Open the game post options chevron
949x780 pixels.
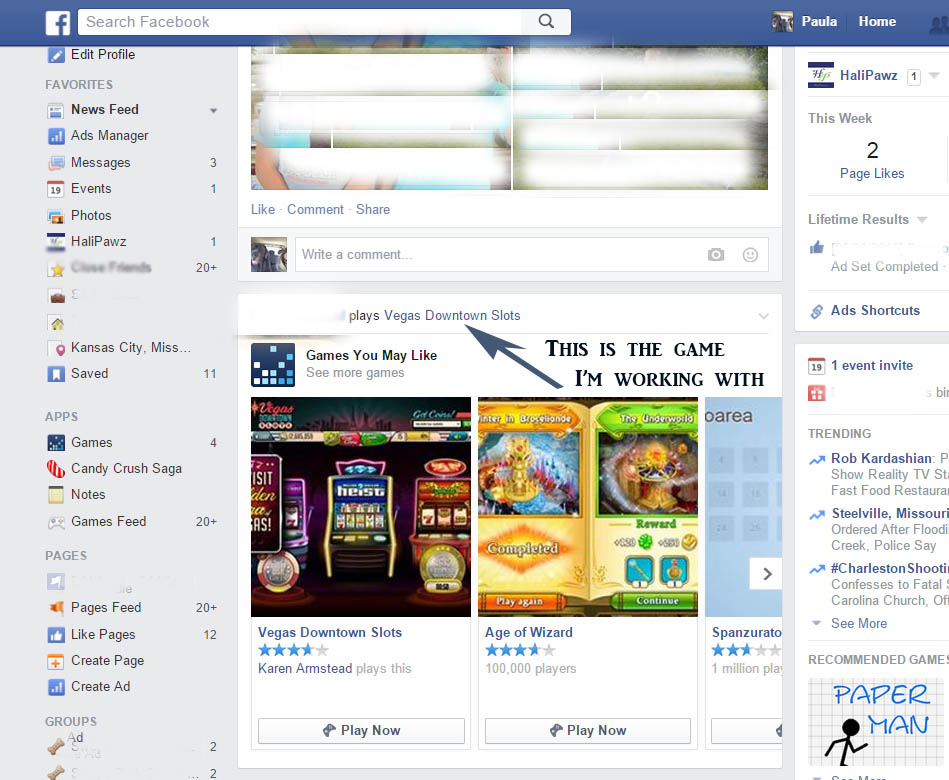[x=763, y=316]
